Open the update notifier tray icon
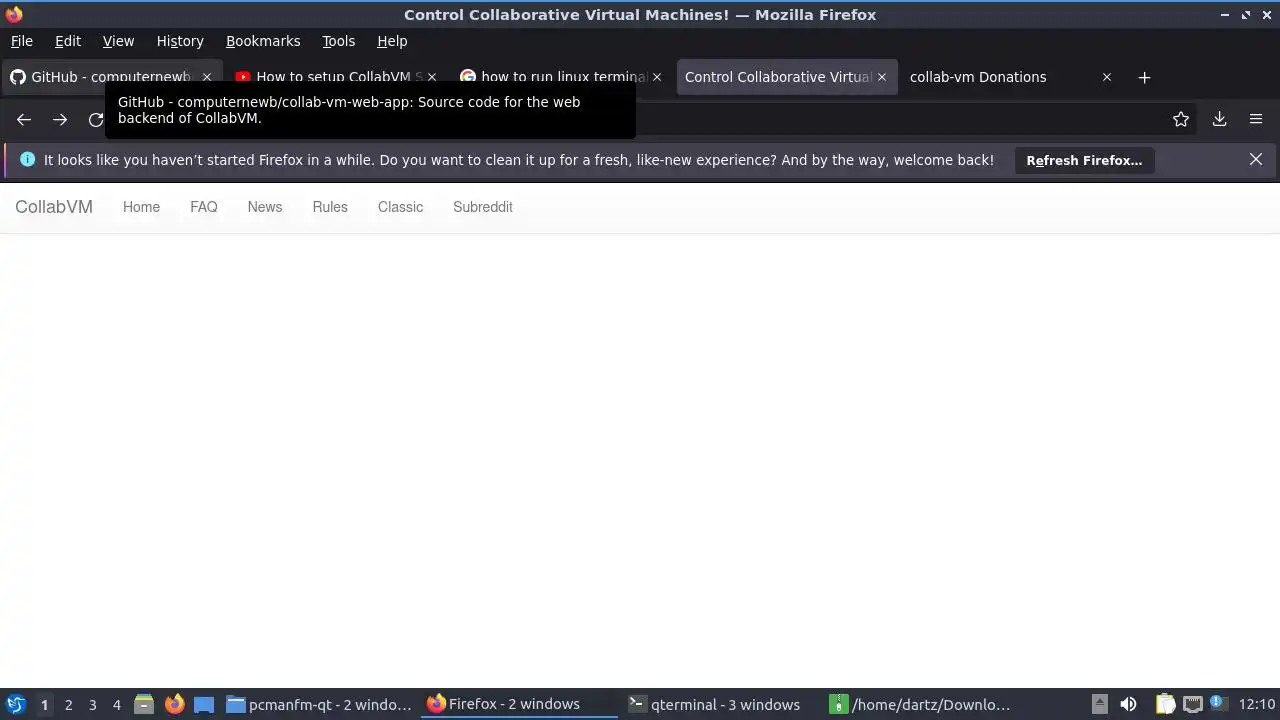Viewport: 1280px width, 720px height. point(1217,703)
